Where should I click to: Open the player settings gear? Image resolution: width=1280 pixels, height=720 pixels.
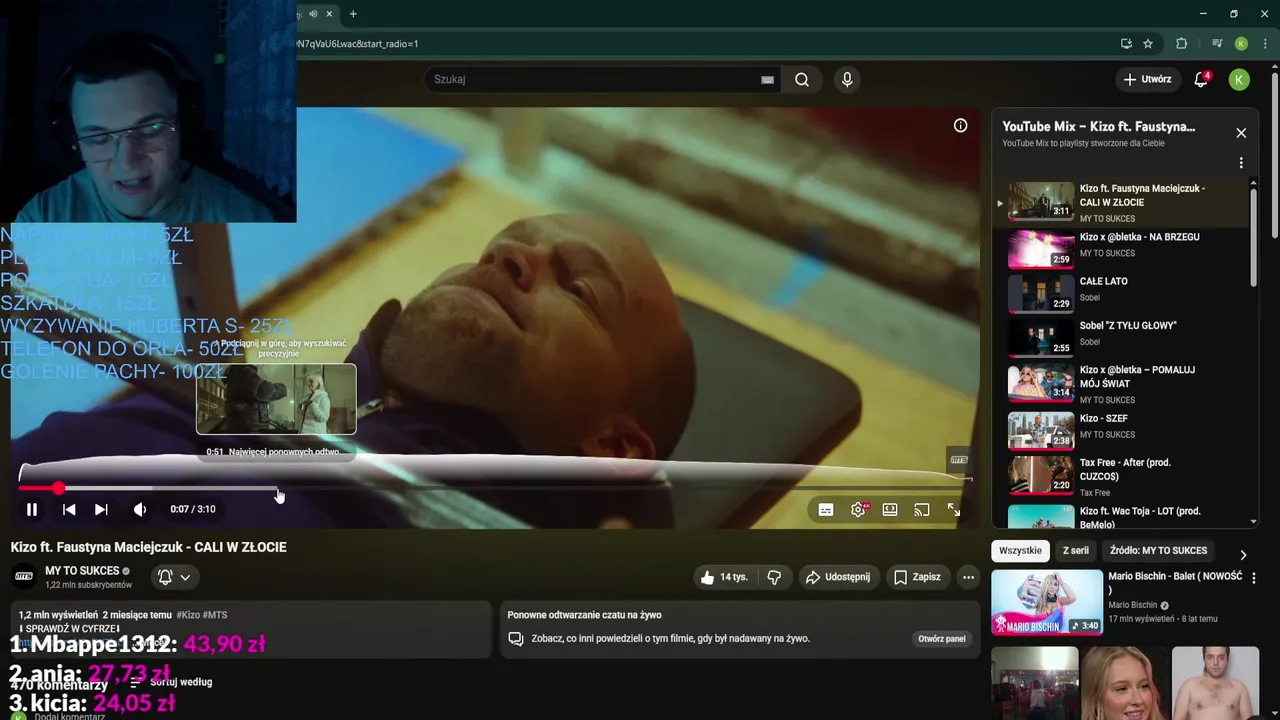tap(858, 510)
